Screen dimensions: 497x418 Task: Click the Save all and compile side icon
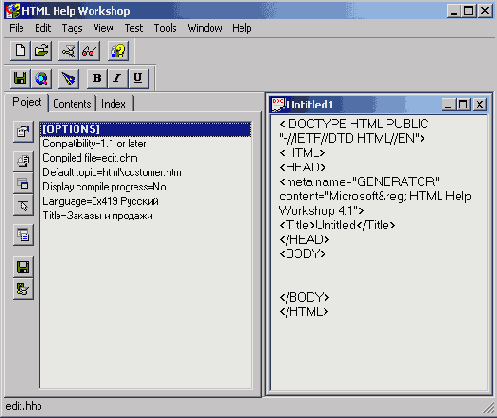[x=23, y=289]
